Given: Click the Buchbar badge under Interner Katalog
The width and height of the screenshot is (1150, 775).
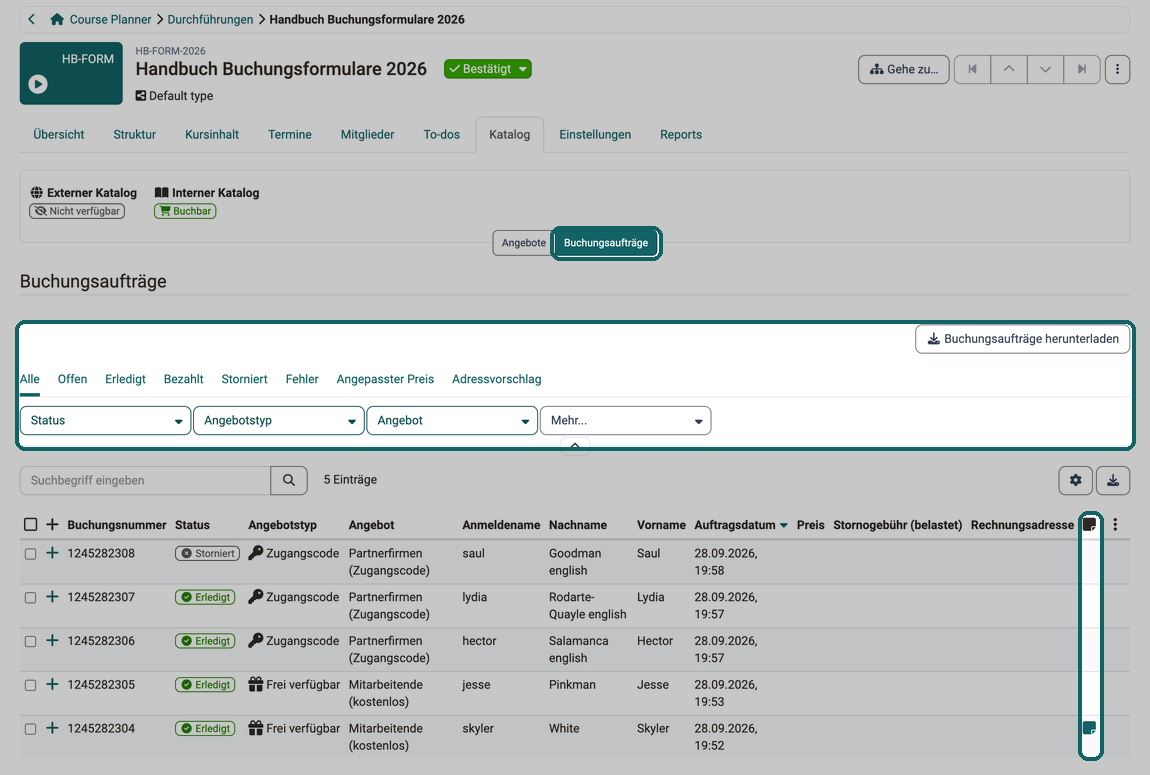Looking at the screenshot, I should click(x=185, y=211).
